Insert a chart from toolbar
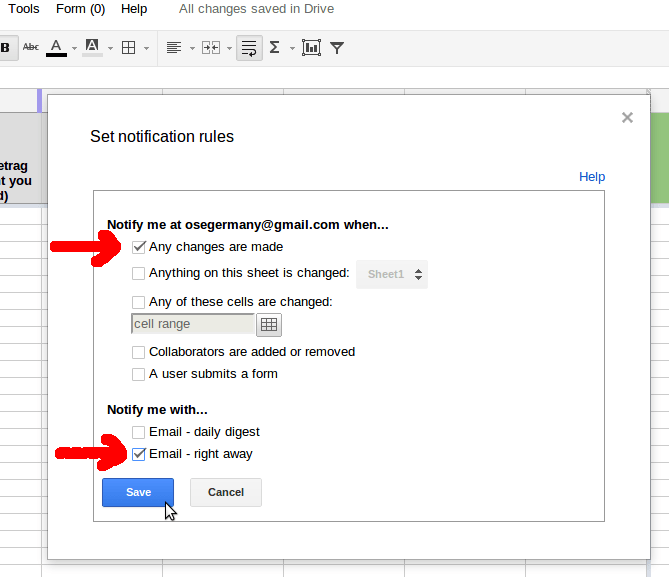Image resolution: width=669 pixels, height=577 pixels. tap(311, 47)
